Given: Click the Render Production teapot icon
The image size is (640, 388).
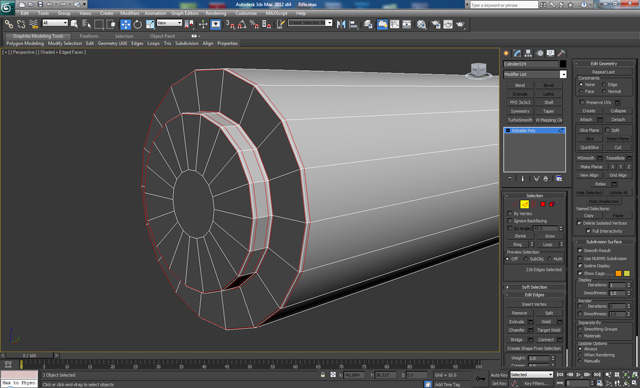Looking at the screenshot, I should pyautogui.click(x=460, y=24).
